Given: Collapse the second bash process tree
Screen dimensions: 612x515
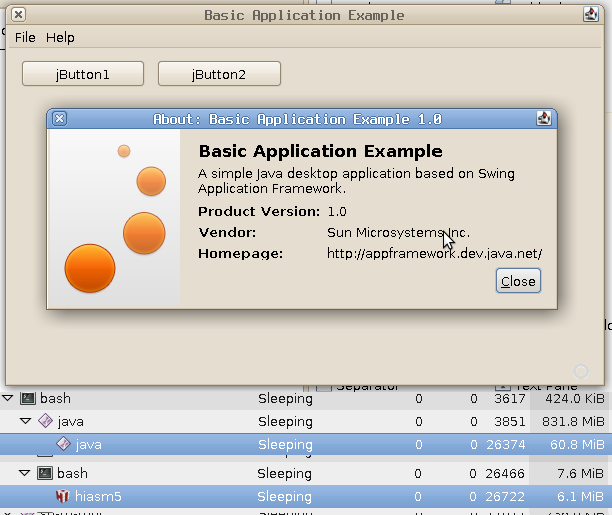Looking at the screenshot, I should pyautogui.click(x=26, y=472).
